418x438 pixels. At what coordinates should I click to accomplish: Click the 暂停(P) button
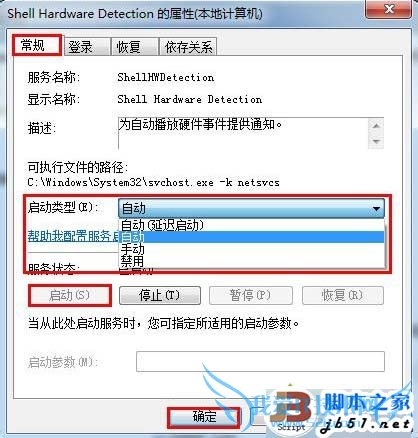[x=250, y=295]
